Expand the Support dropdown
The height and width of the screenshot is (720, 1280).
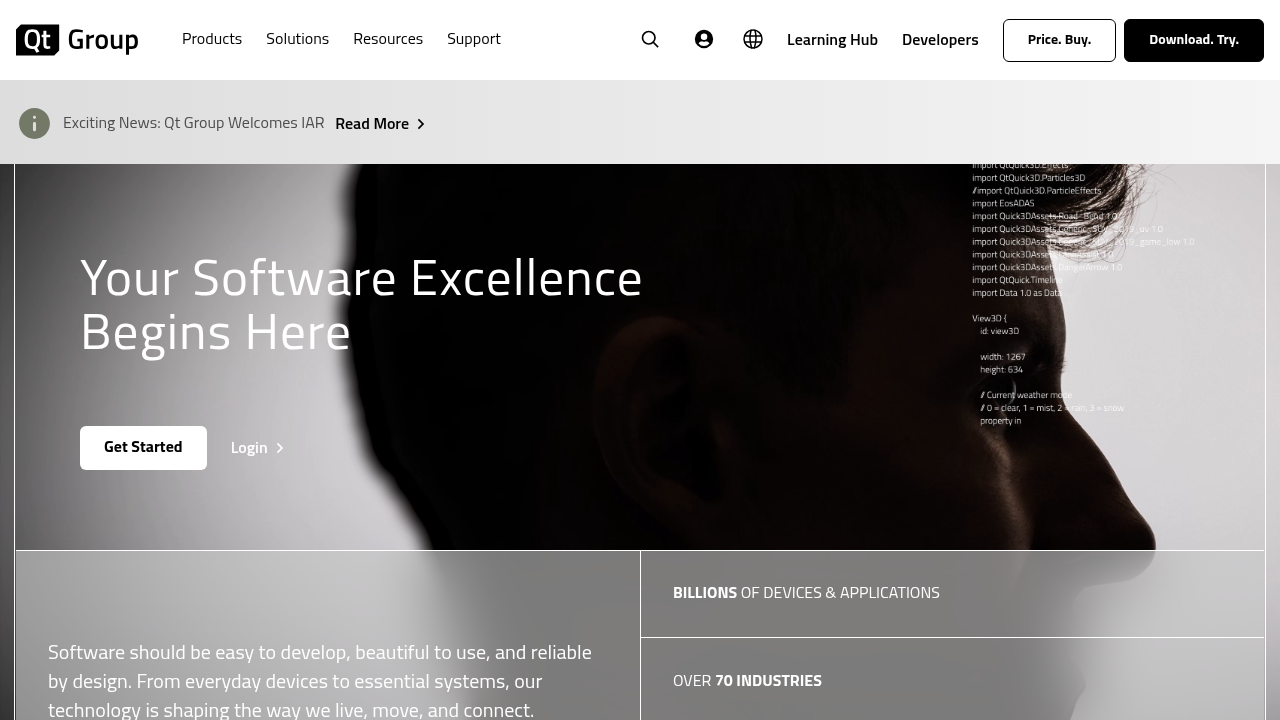[x=474, y=39]
